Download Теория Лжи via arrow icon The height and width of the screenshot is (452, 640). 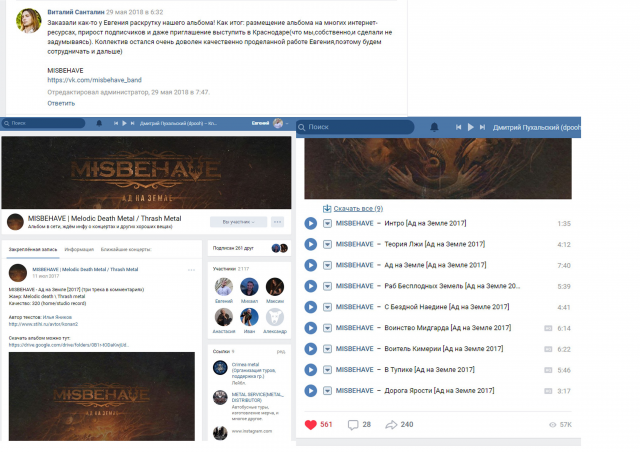(327, 244)
